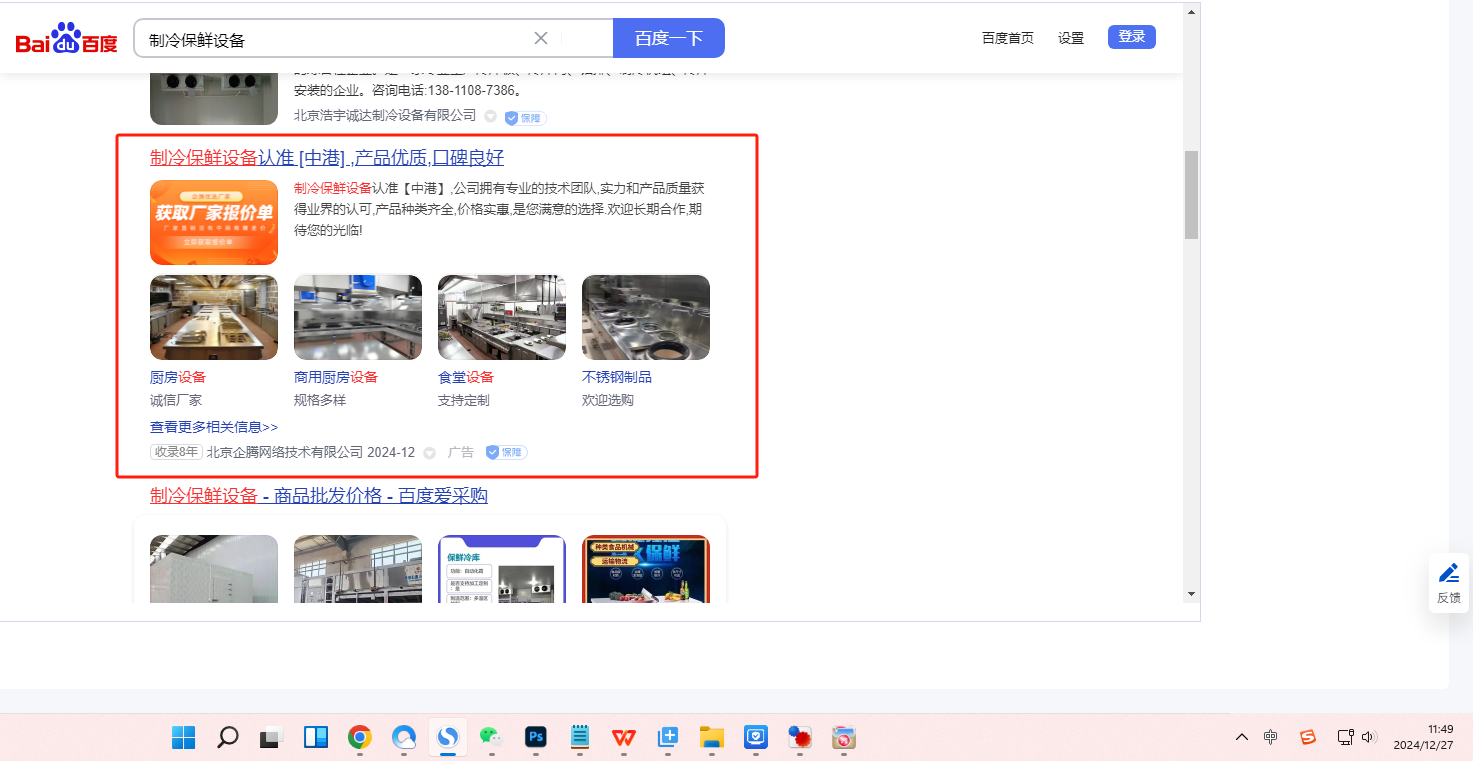Image resolution: width=1473 pixels, height=761 pixels.
Task: Click the 支持定制 caption
Action: pos(464,400)
